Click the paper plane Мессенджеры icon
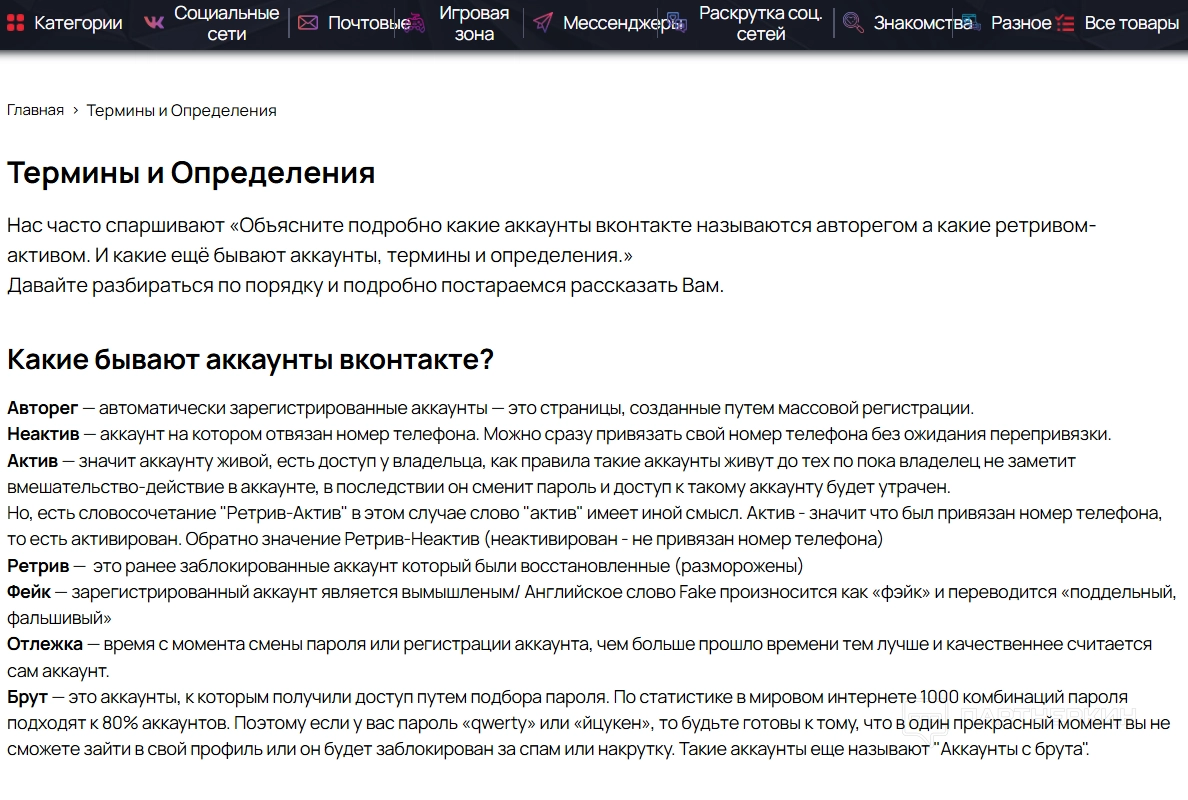The width and height of the screenshot is (1188, 800). click(x=542, y=23)
